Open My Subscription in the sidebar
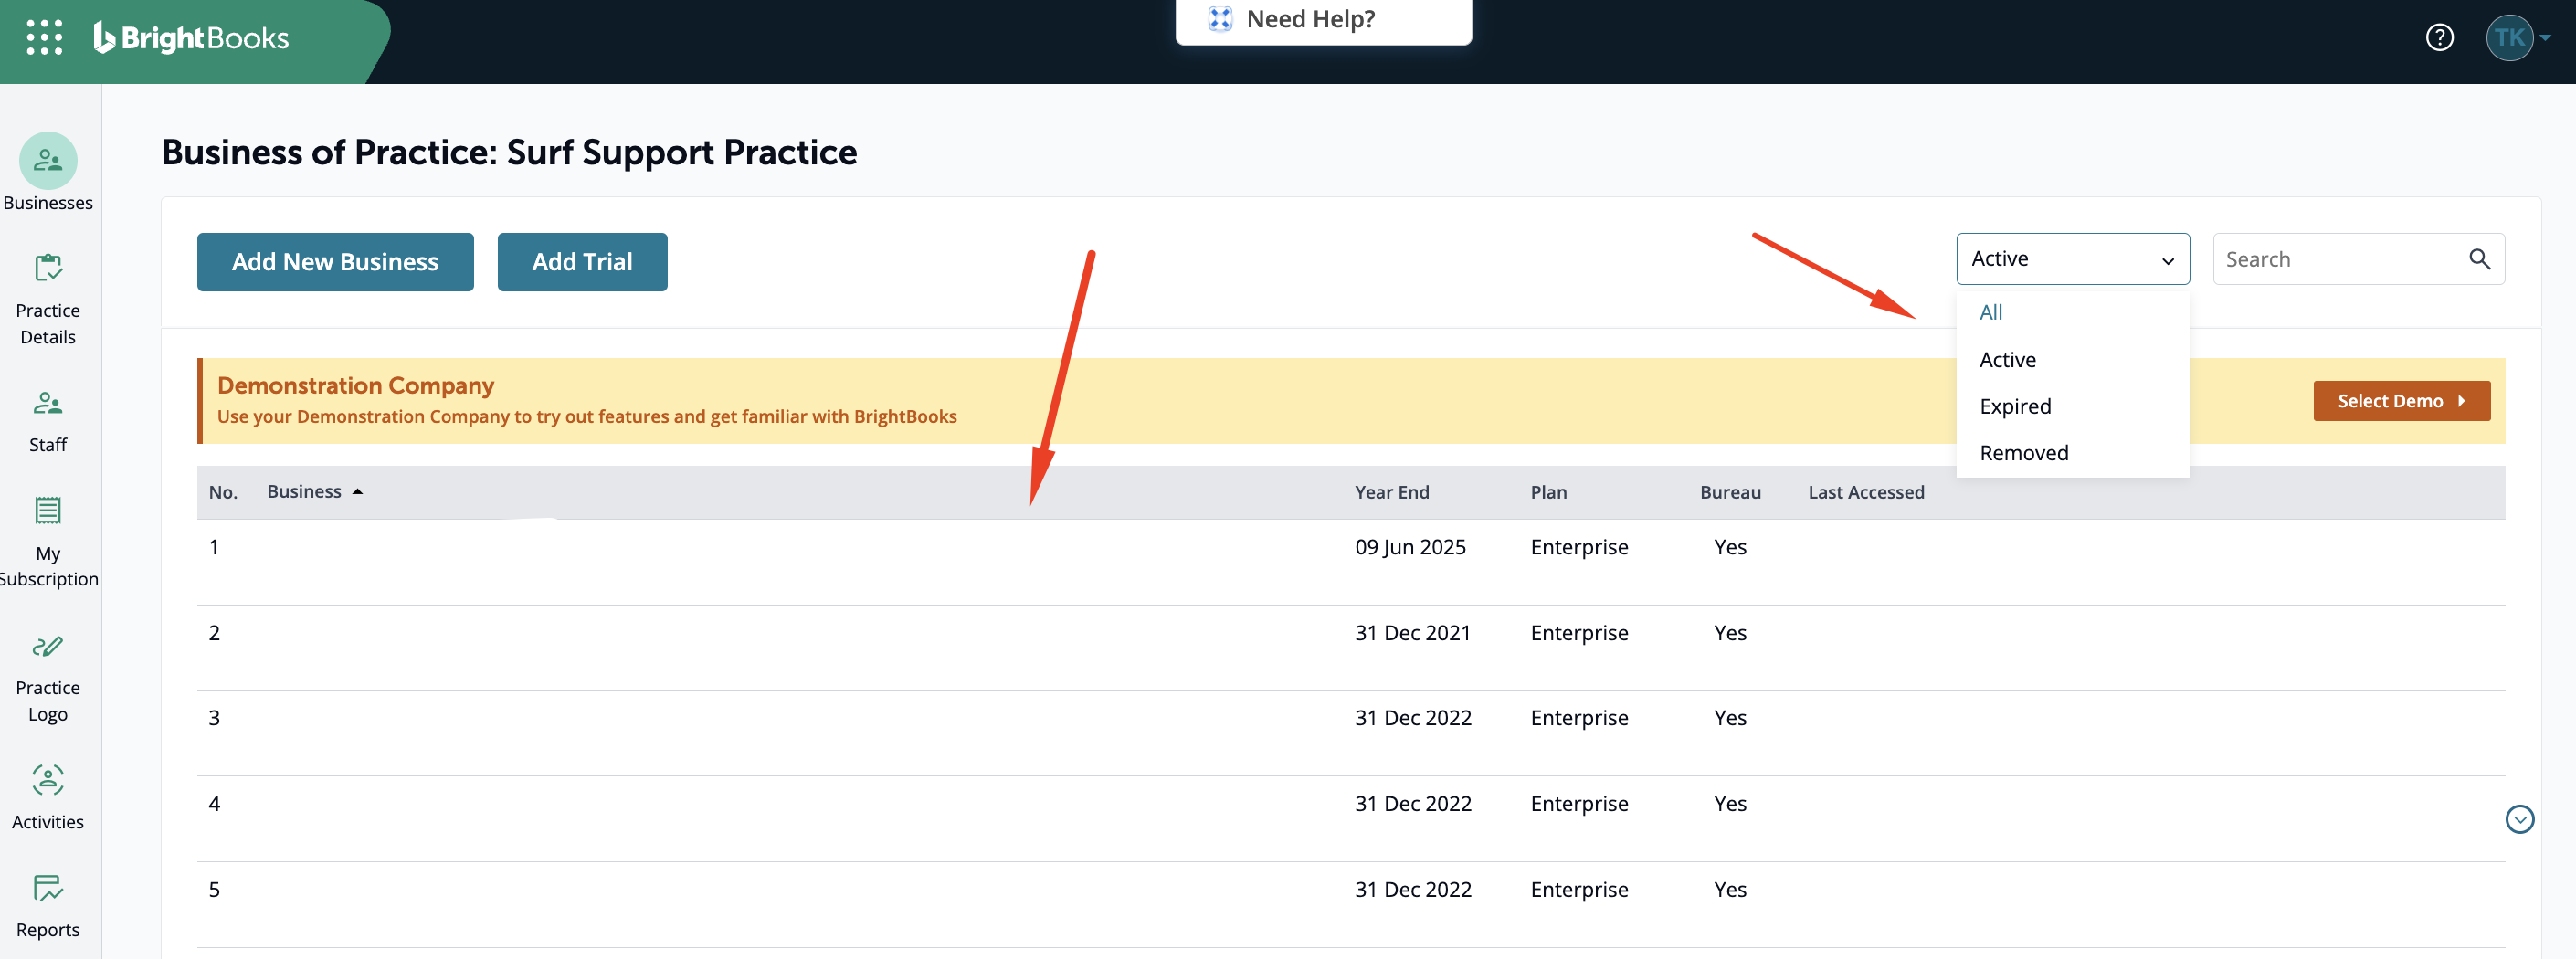Viewport: 2576px width, 959px height. click(48, 542)
